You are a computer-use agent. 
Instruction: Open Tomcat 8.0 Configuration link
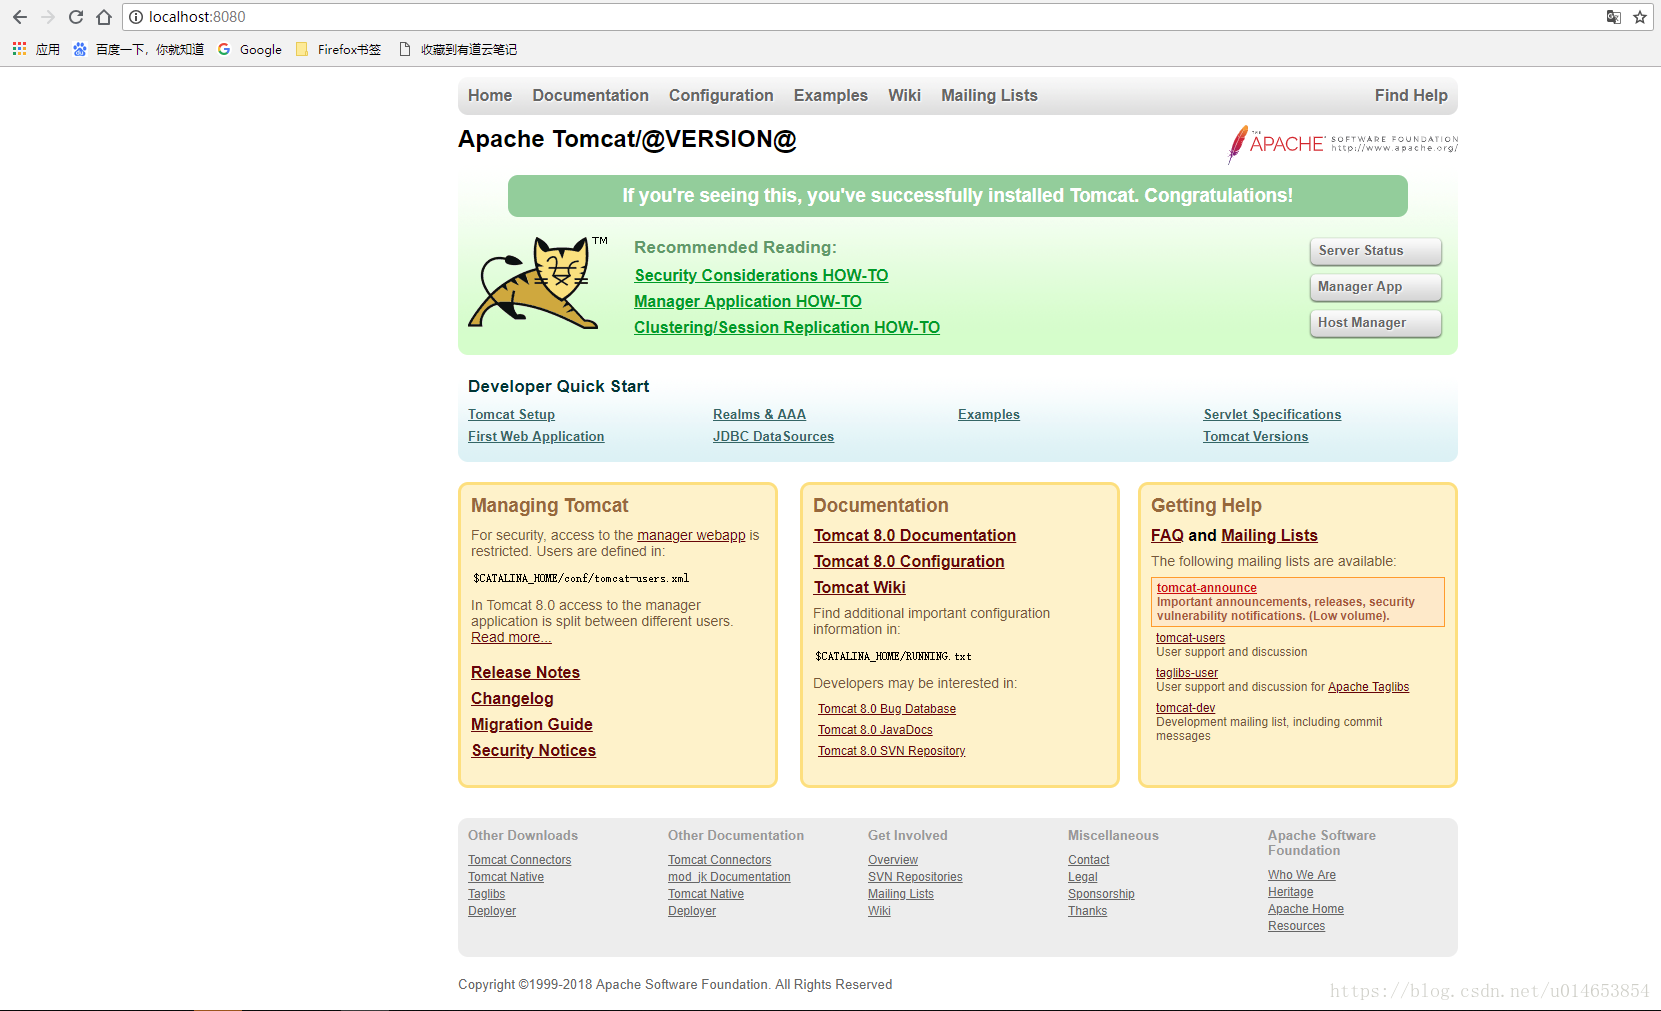(909, 561)
